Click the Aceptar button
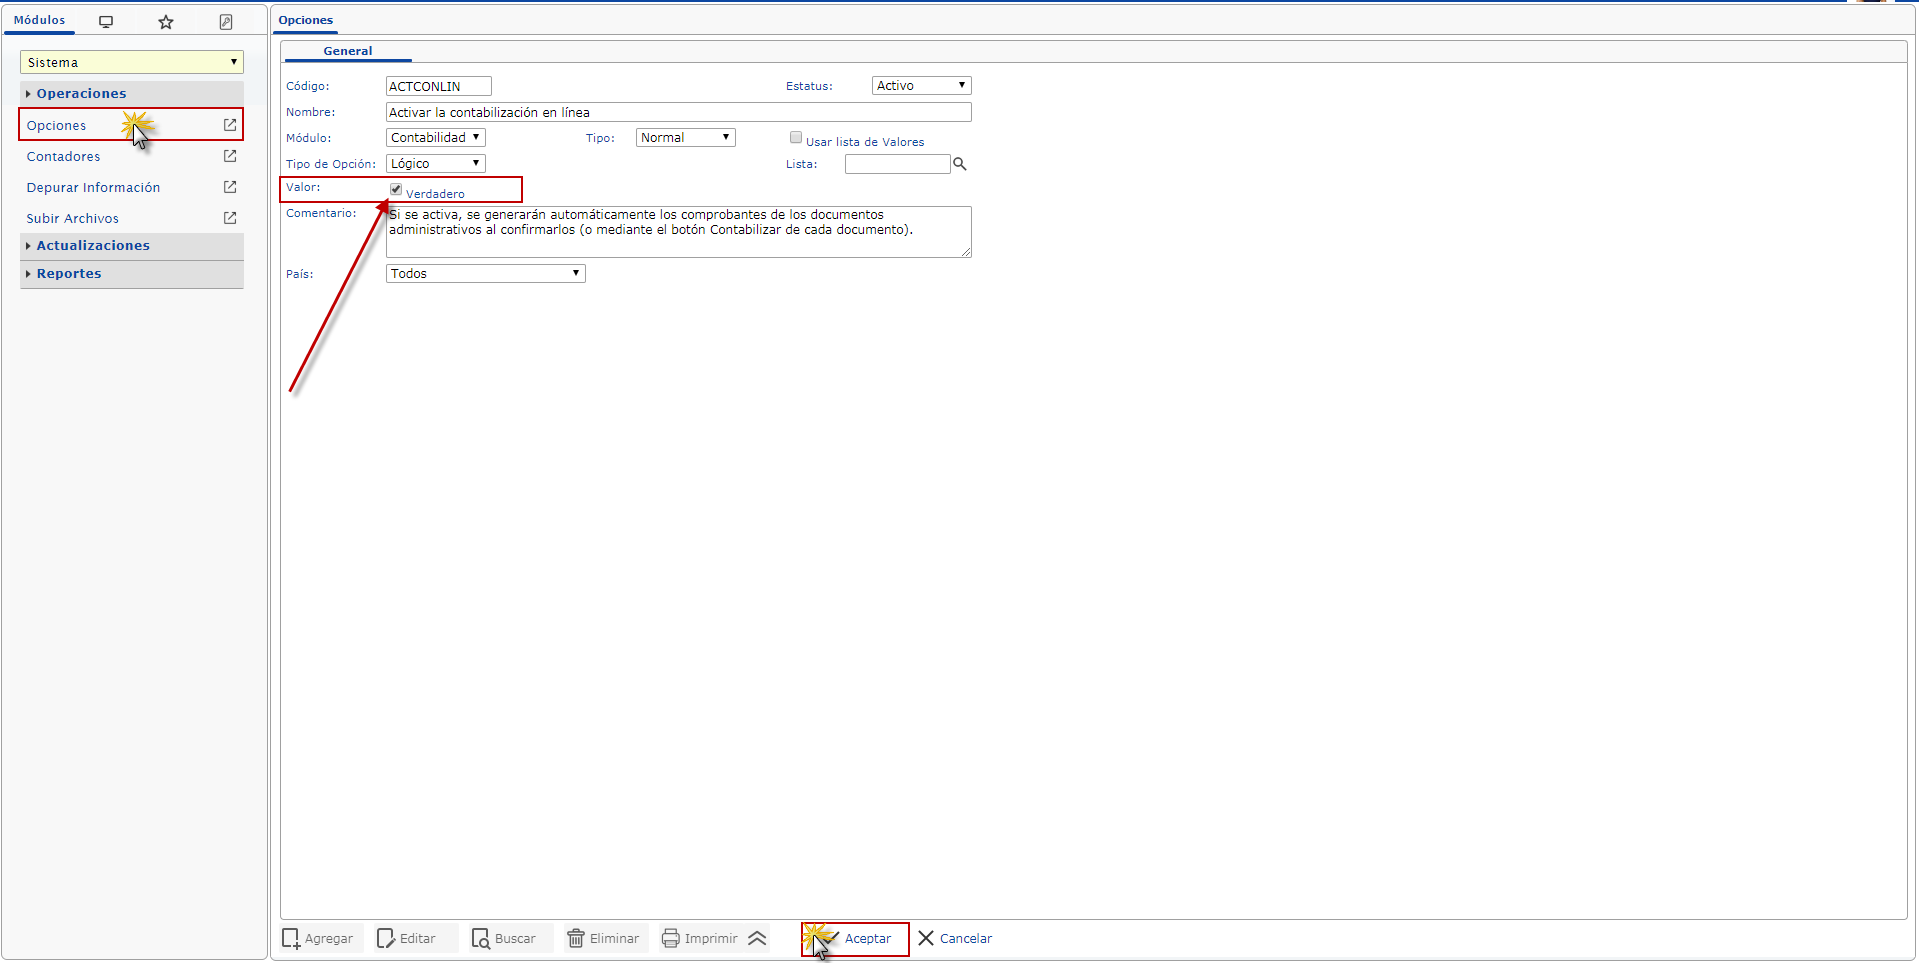 (855, 939)
